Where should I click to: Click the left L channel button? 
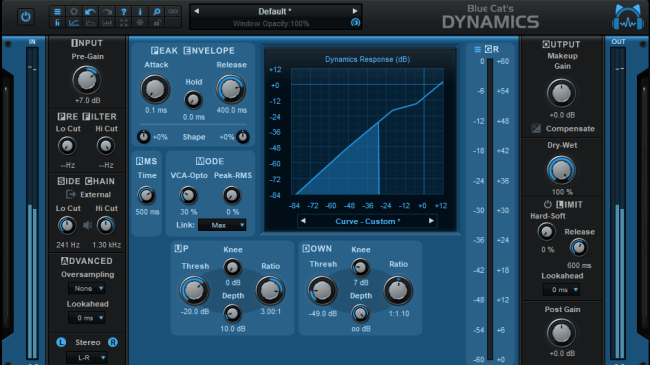click(61, 342)
